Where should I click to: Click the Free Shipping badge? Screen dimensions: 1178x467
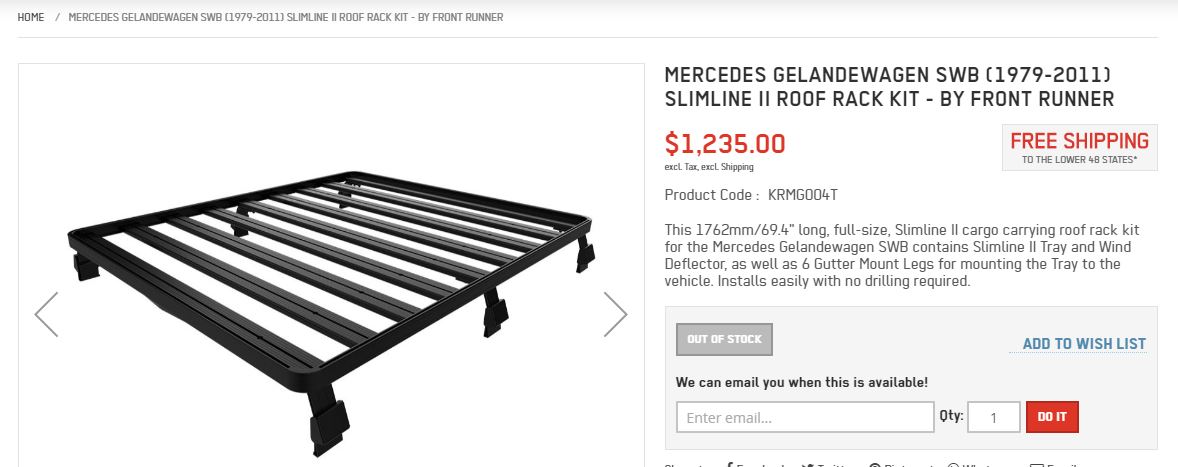point(1079,147)
